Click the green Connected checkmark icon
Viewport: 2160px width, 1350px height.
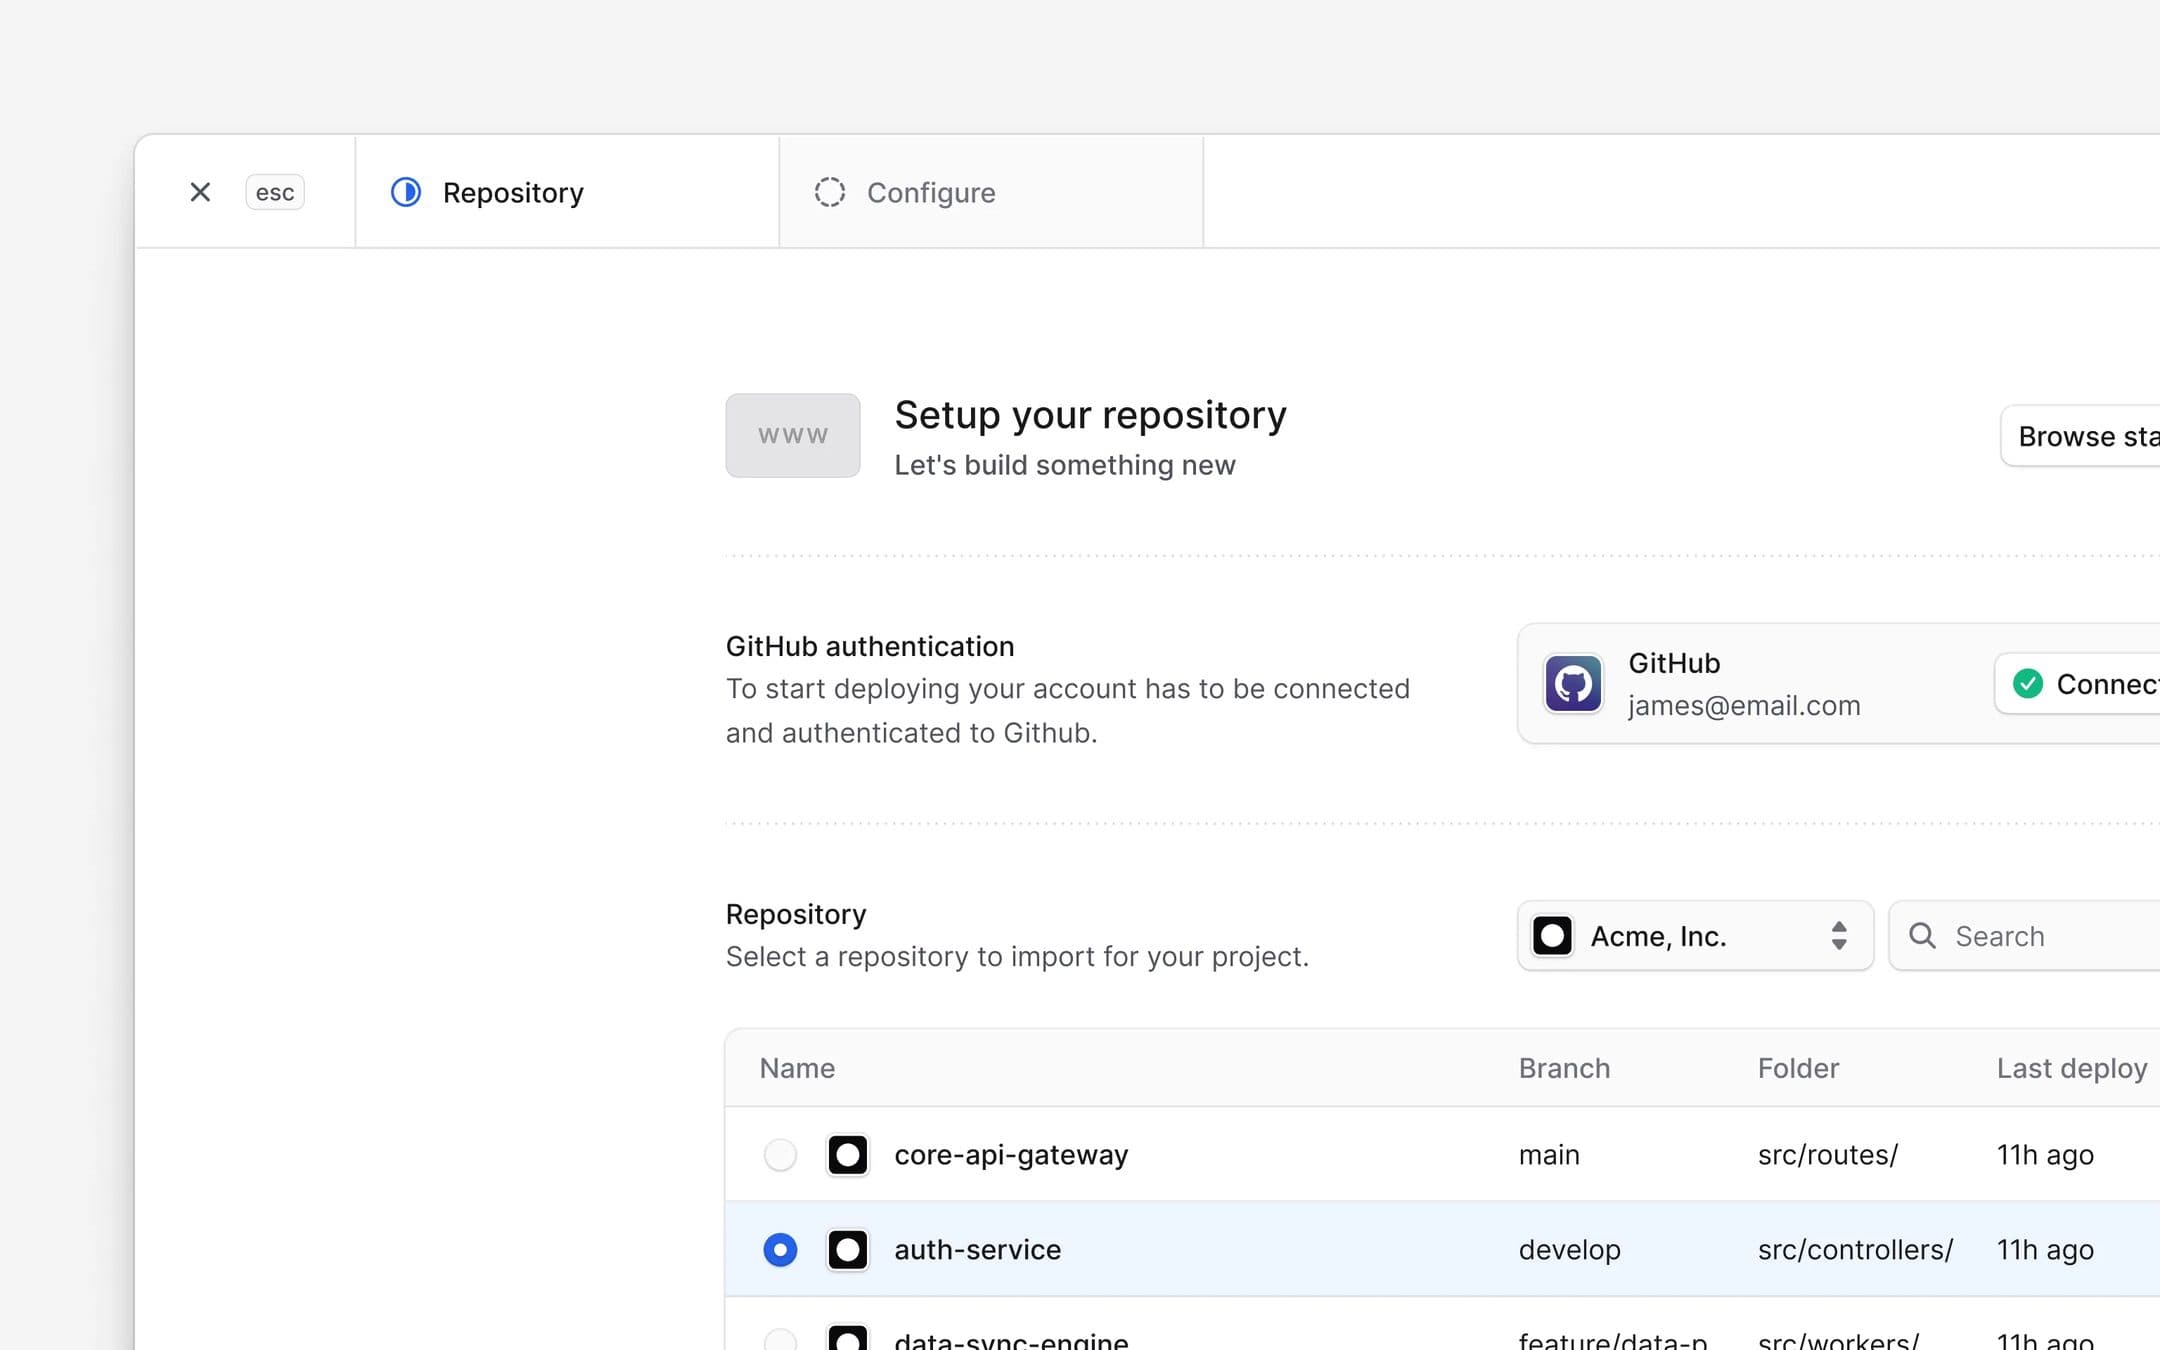coord(2028,684)
